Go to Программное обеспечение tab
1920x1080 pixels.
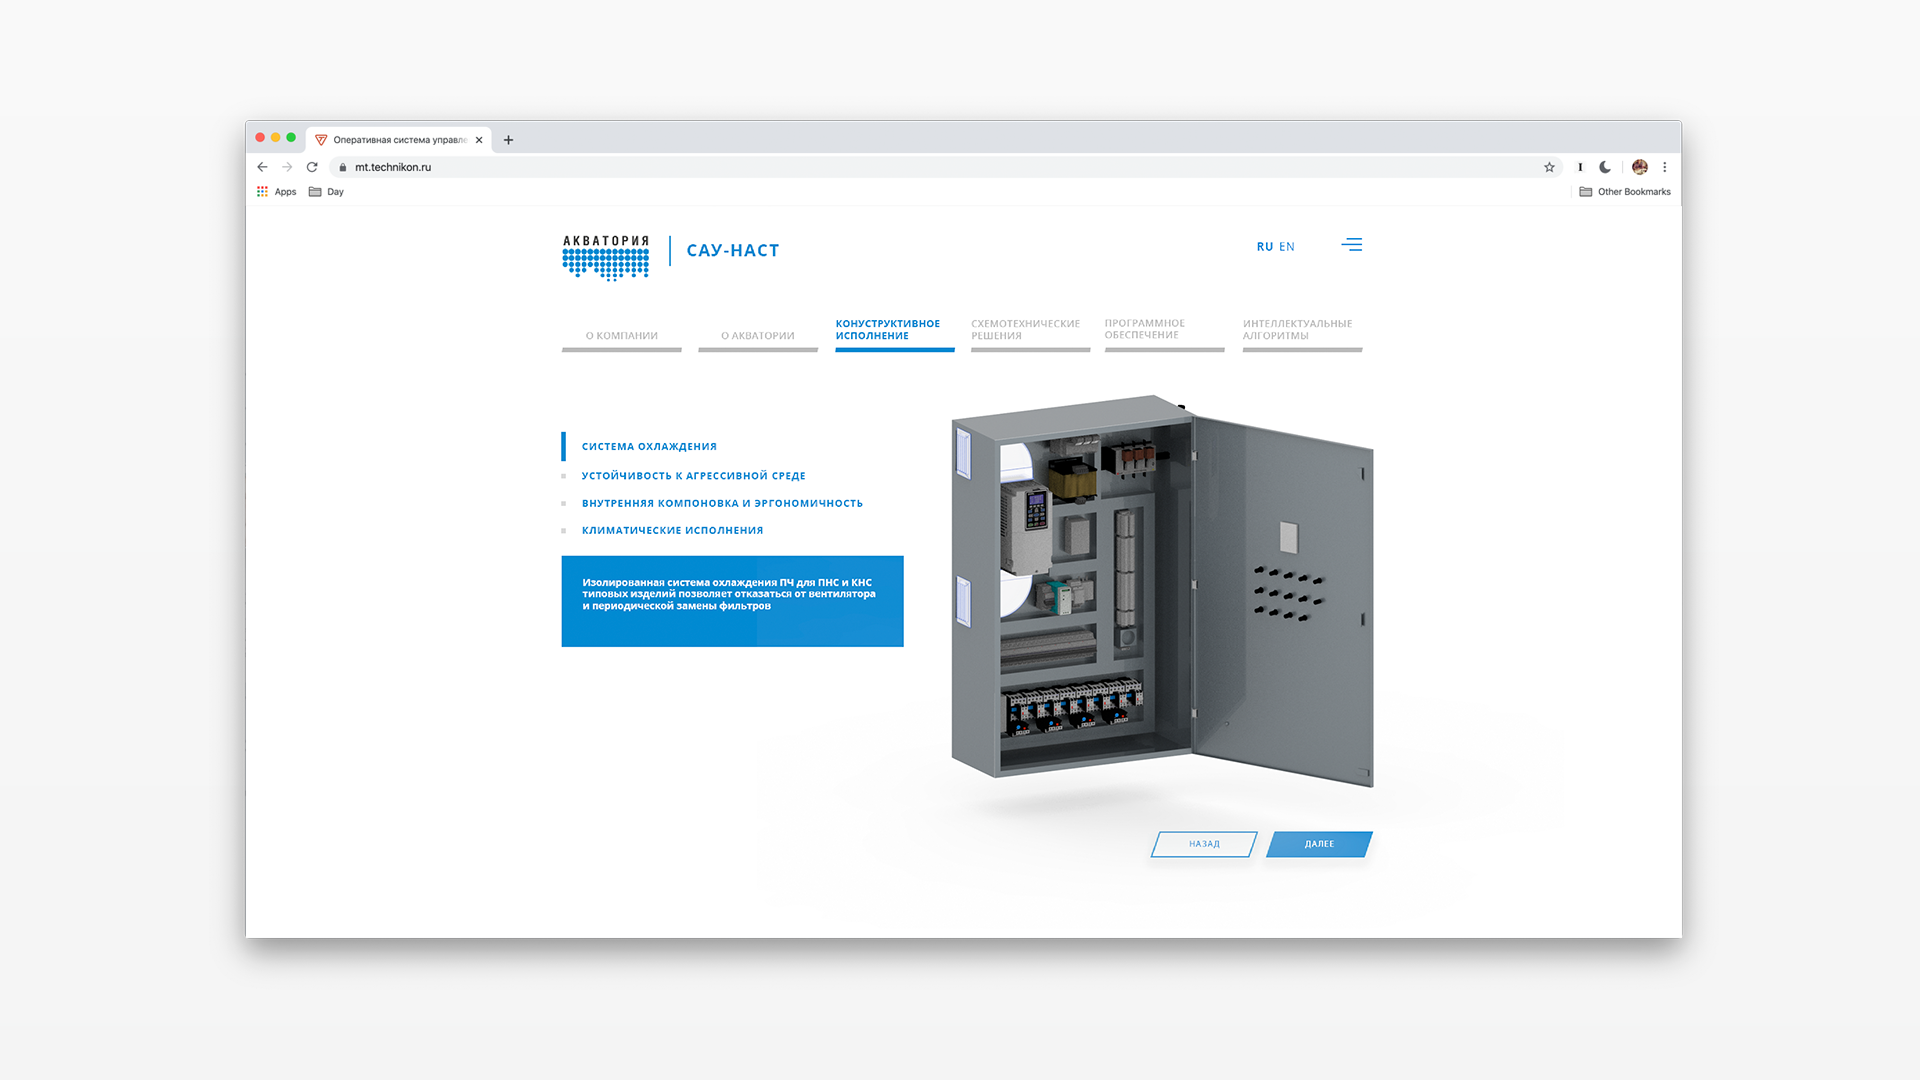pyautogui.click(x=1144, y=329)
